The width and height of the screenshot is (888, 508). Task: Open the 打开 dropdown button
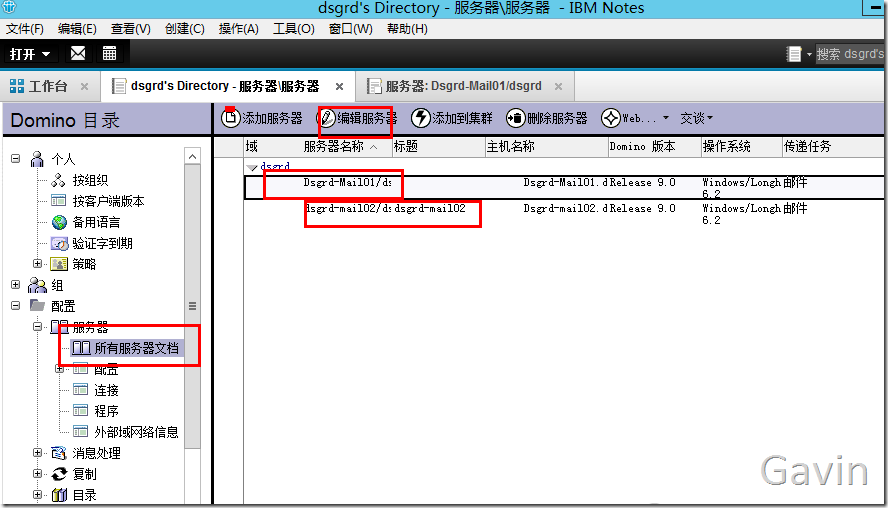[30, 54]
